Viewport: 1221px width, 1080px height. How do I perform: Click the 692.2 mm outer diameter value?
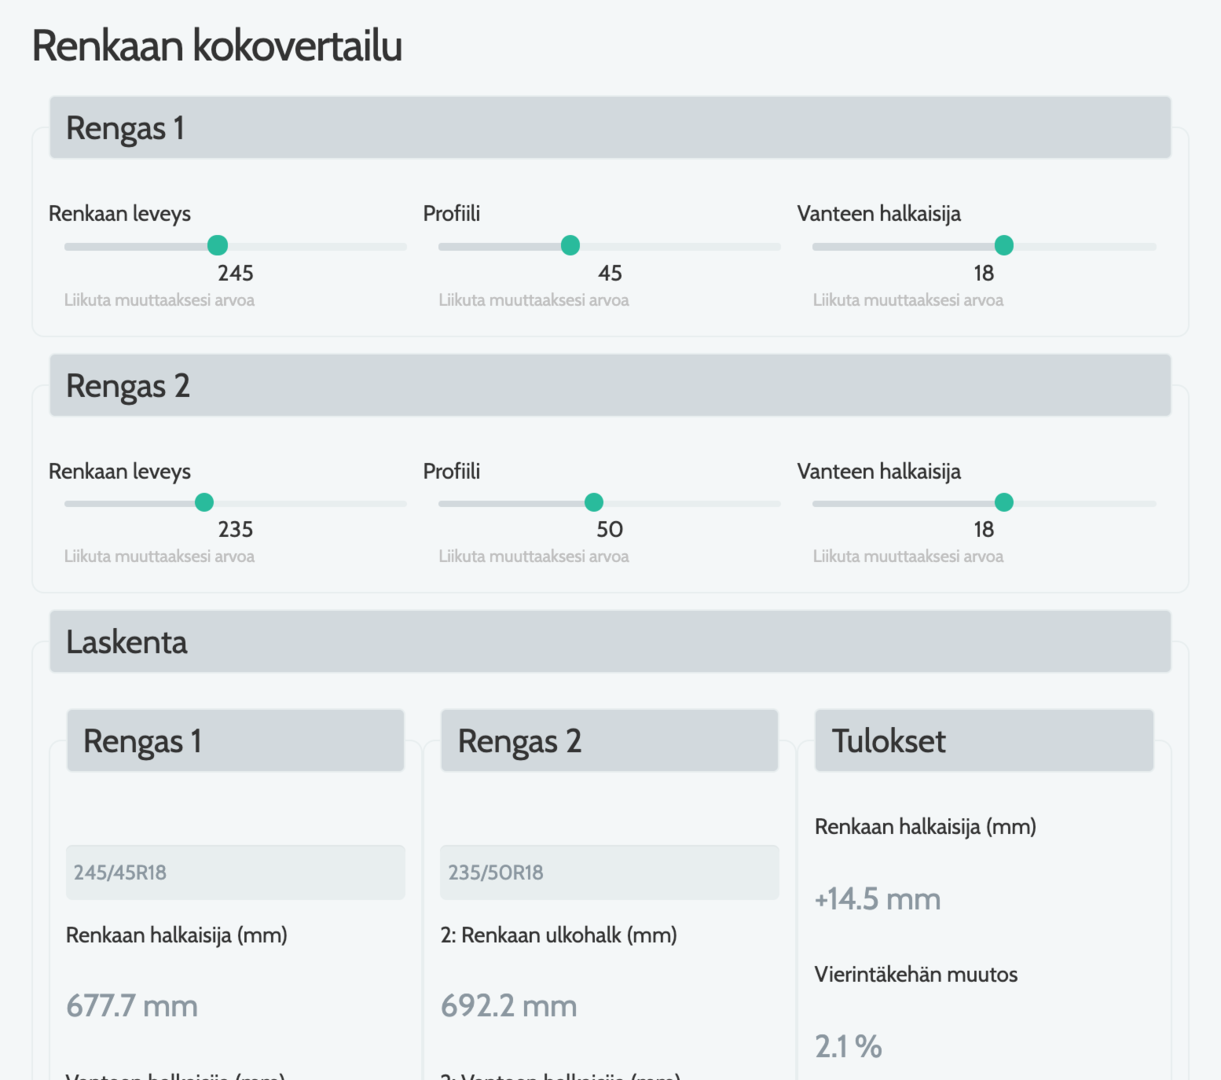pyautogui.click(x=509, y=1005)
